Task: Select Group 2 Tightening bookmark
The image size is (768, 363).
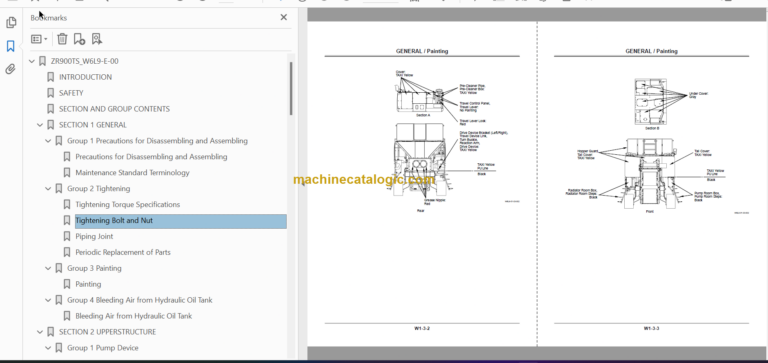Action: pos(98,189)
